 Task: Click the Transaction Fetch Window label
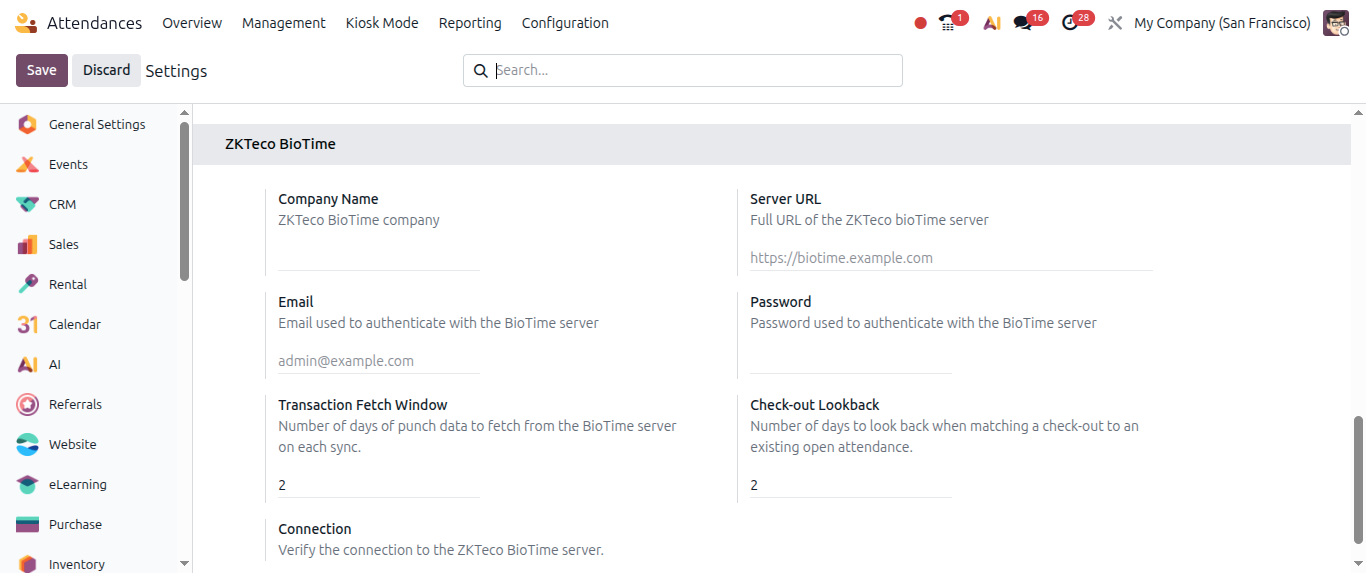(363, 405)
